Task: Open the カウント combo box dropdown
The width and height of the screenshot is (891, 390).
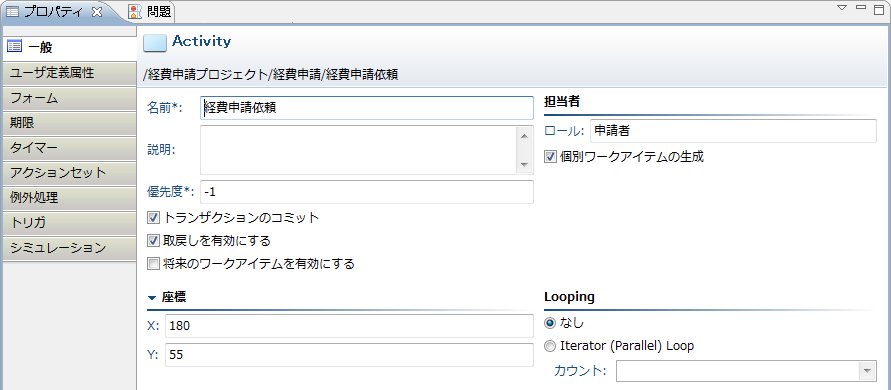Action: pos(867,371)
